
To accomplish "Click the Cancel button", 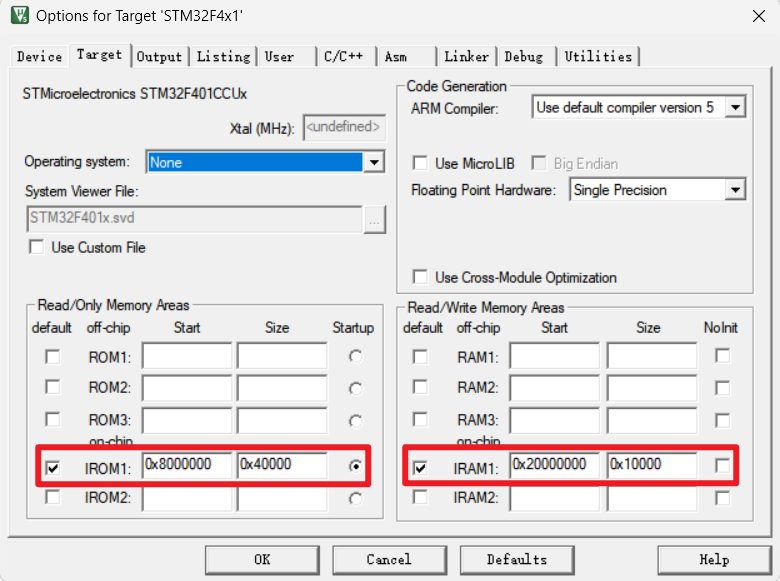I will [x=390, y=560].
